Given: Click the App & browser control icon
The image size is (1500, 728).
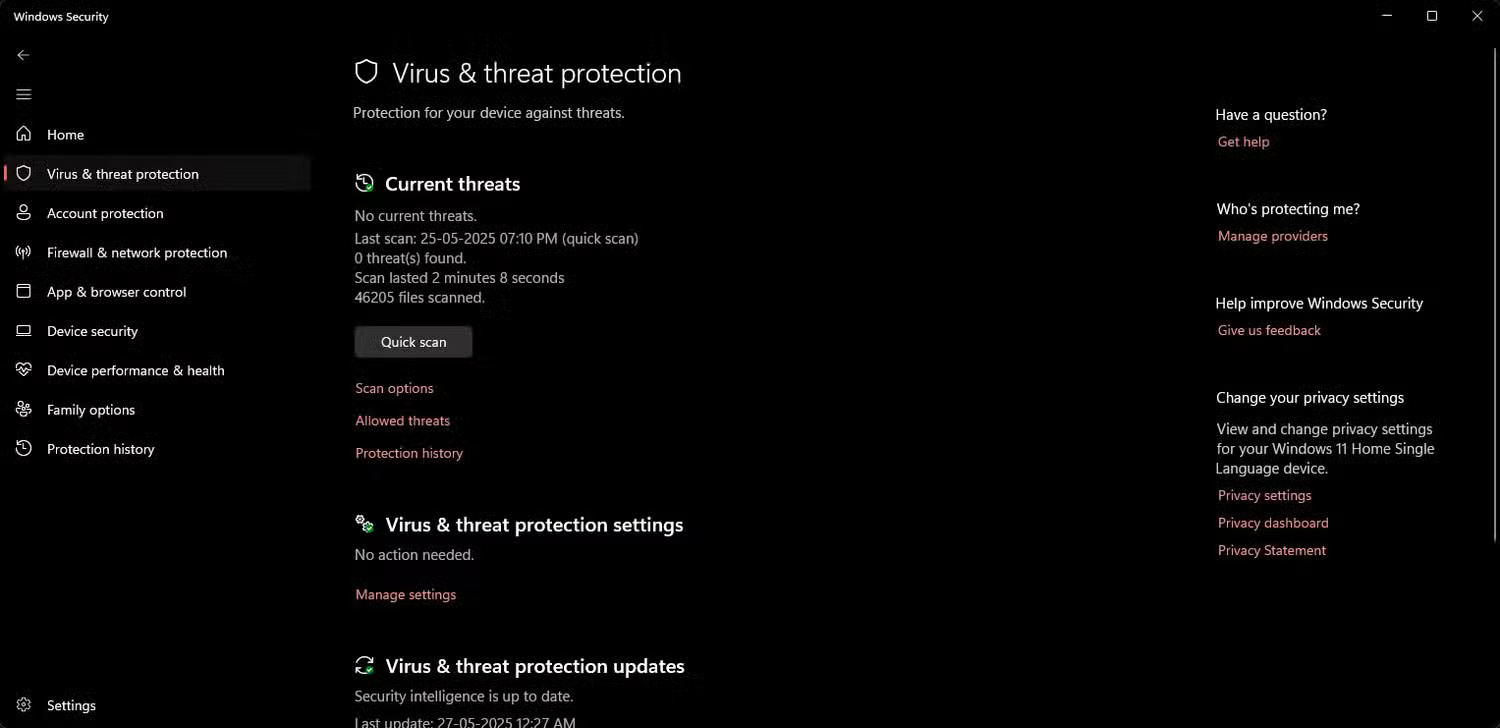Looking at the screenshot, I should 23,291.
